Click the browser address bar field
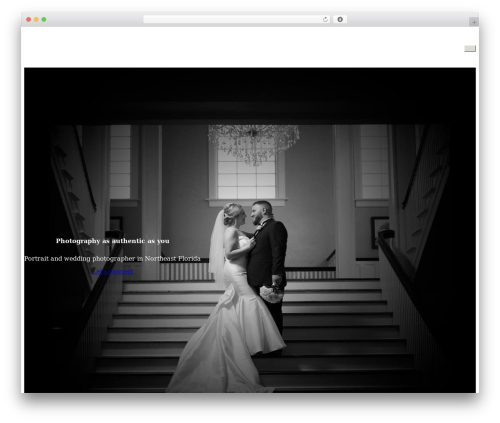The height and width of the screenshot is (423, 500). tap(236, 20)
